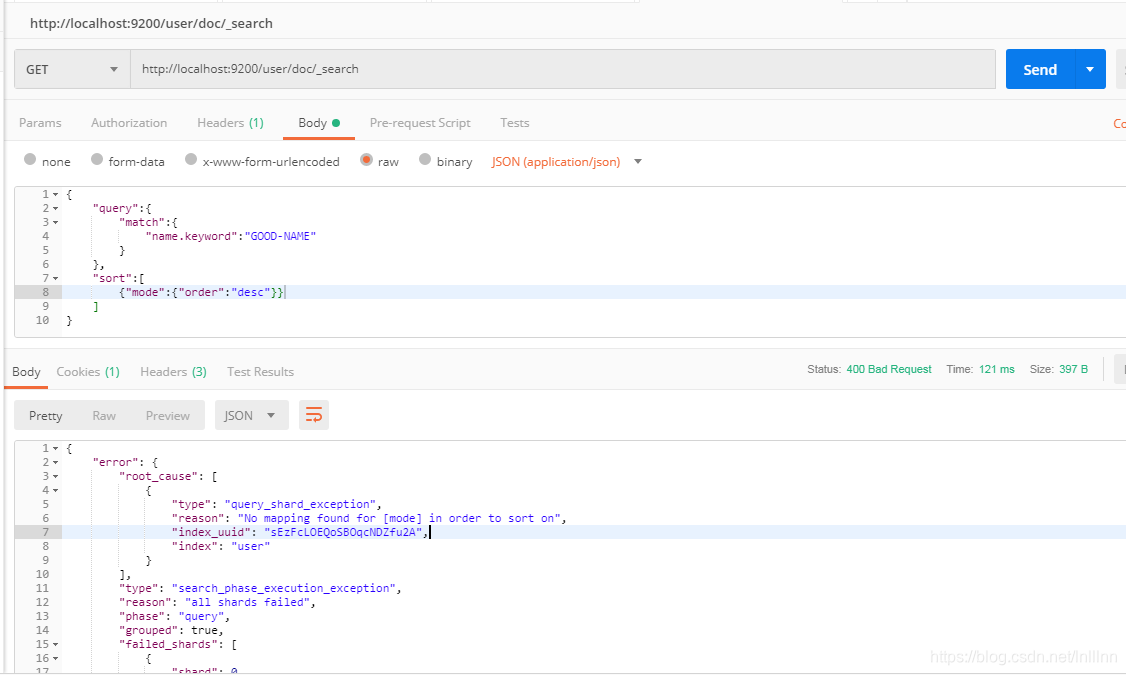Collapse the "failed_shards" fold arrow
Viewport: 1126px width, 675px height.
pos(55,645)
